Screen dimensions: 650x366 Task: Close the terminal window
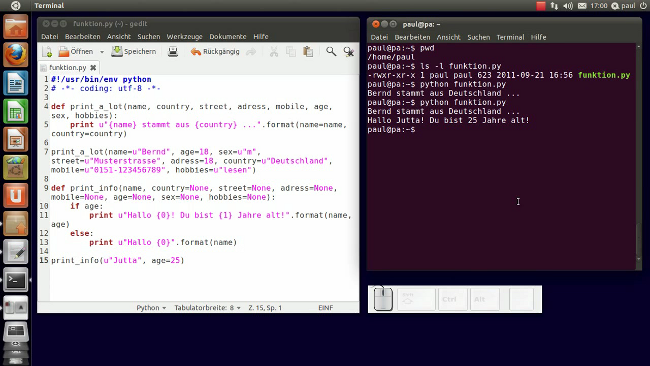376,24
